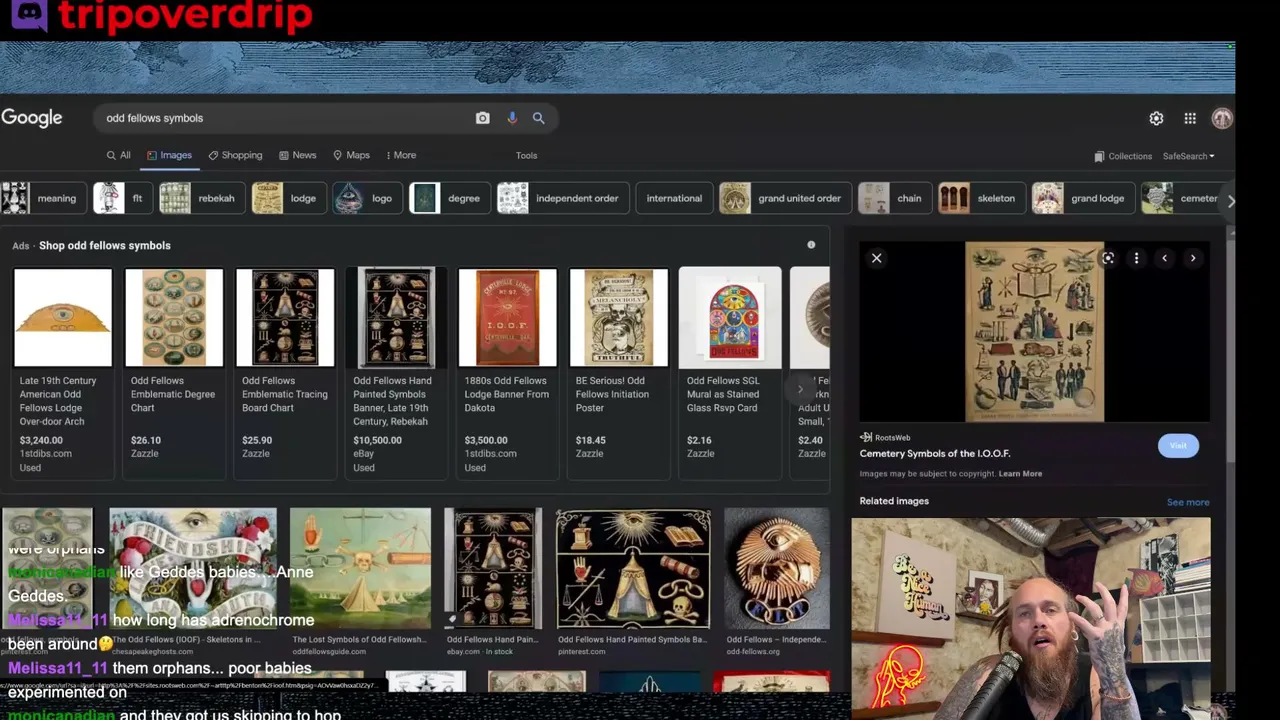
Task: Click the 1stdibs.com seller under $3,500.00
Action: [491, 453]
